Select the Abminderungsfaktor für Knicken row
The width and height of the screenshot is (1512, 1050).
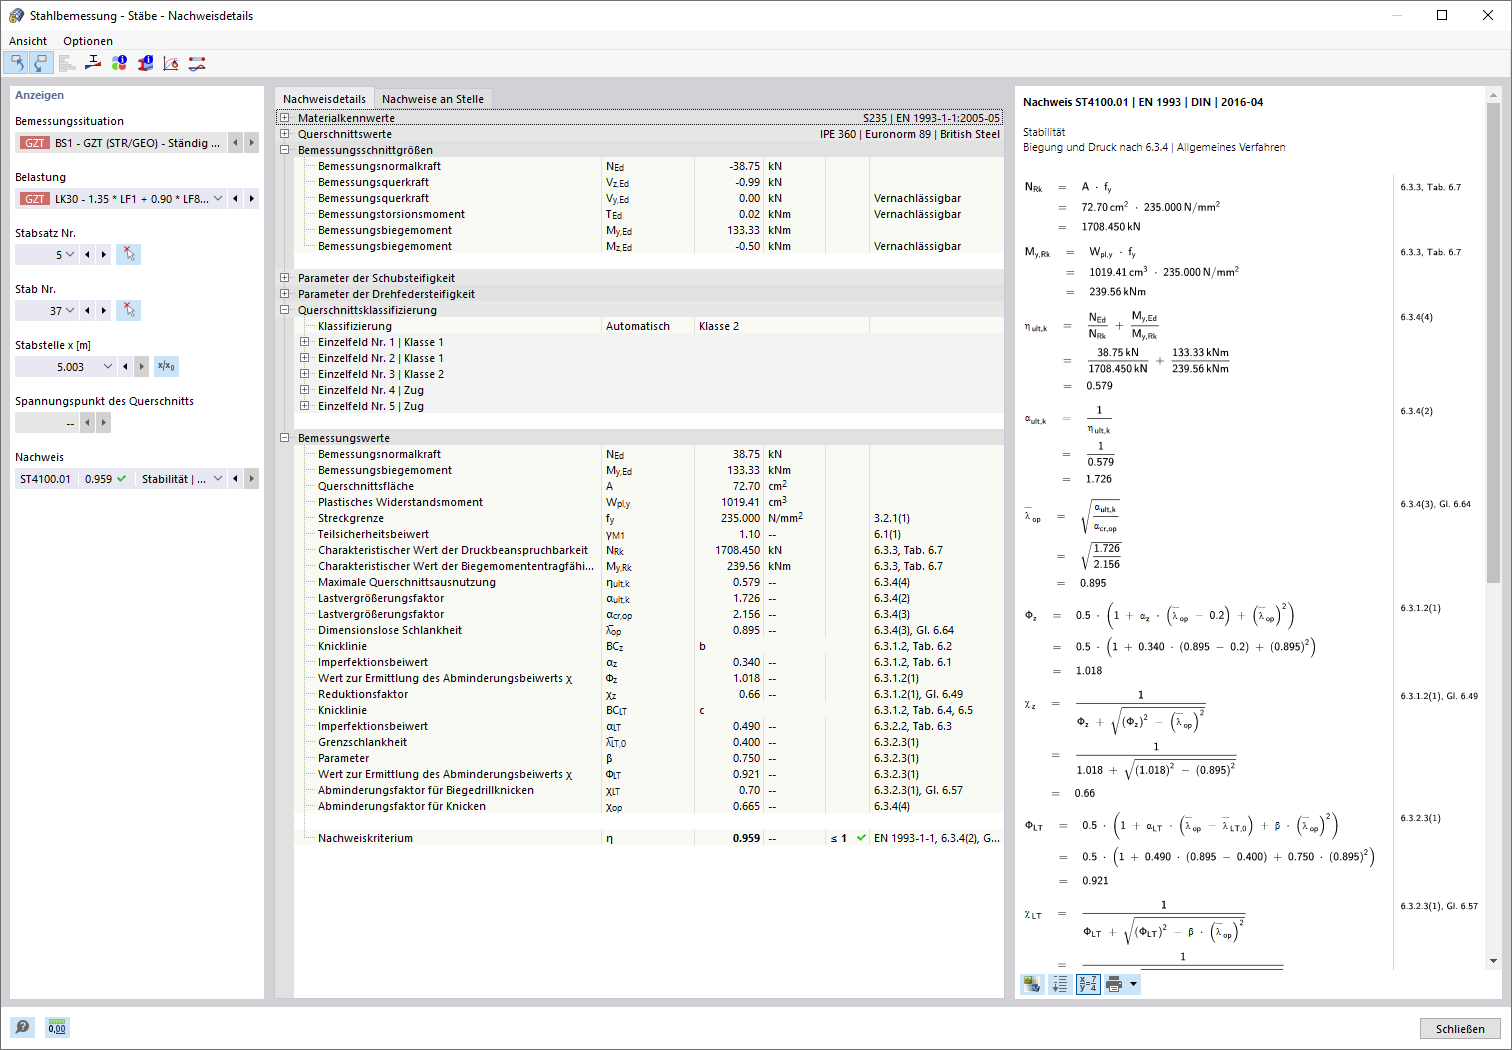649,806
